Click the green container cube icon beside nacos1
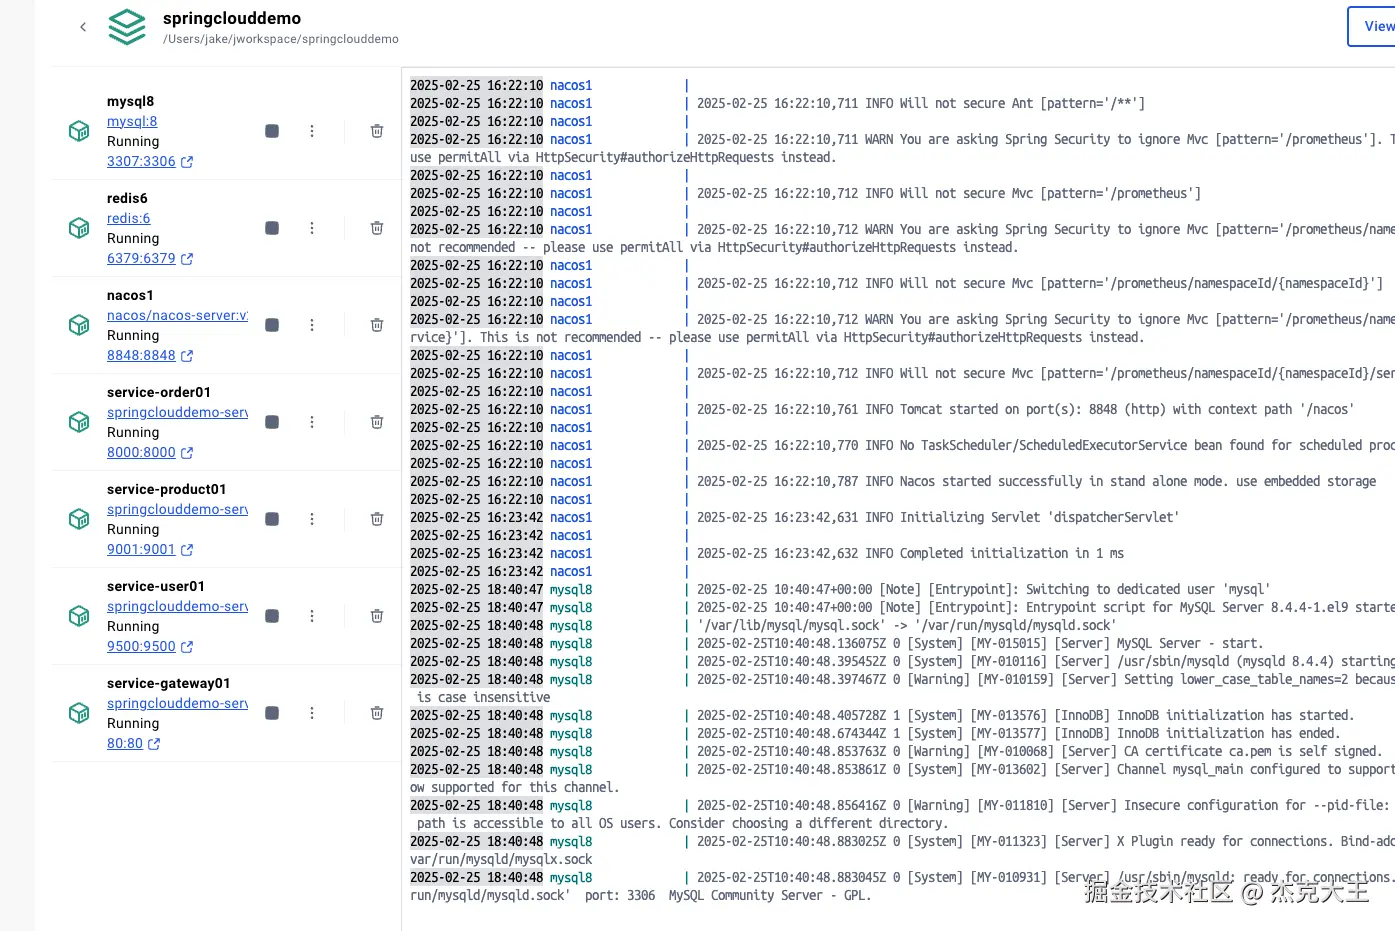Viewport: 1395px width, 931px height. (78, 324)
